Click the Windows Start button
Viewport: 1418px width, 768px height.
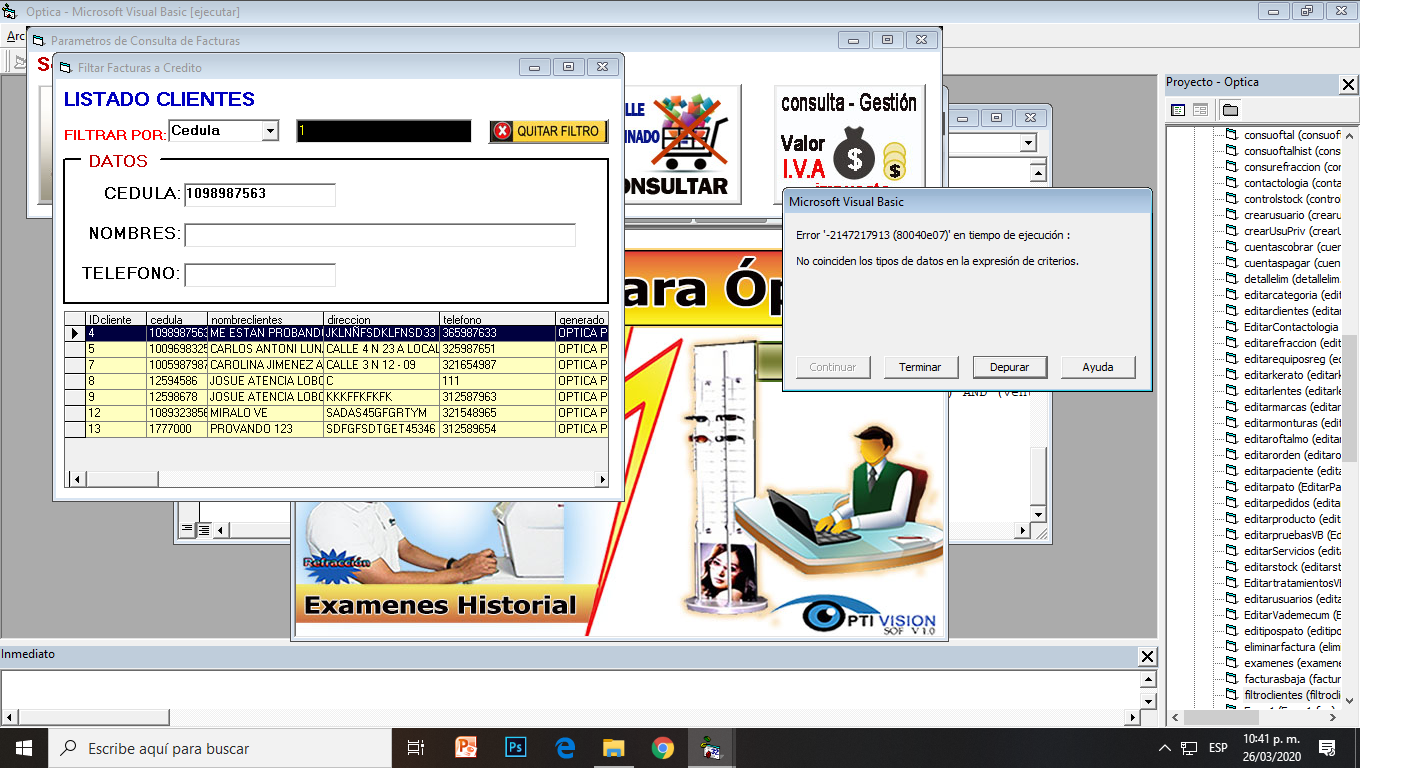click(23, 747)
